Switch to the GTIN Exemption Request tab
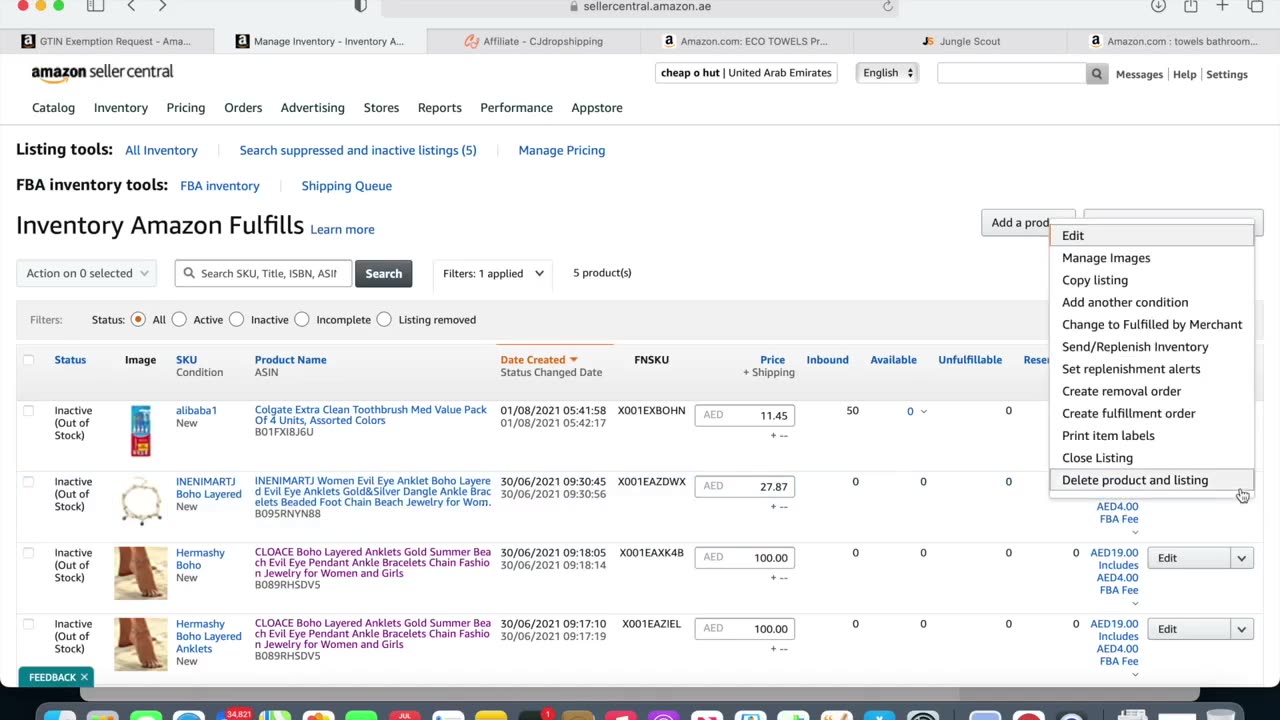This screenshot has width=1280, height=720. tap(105, 41)
